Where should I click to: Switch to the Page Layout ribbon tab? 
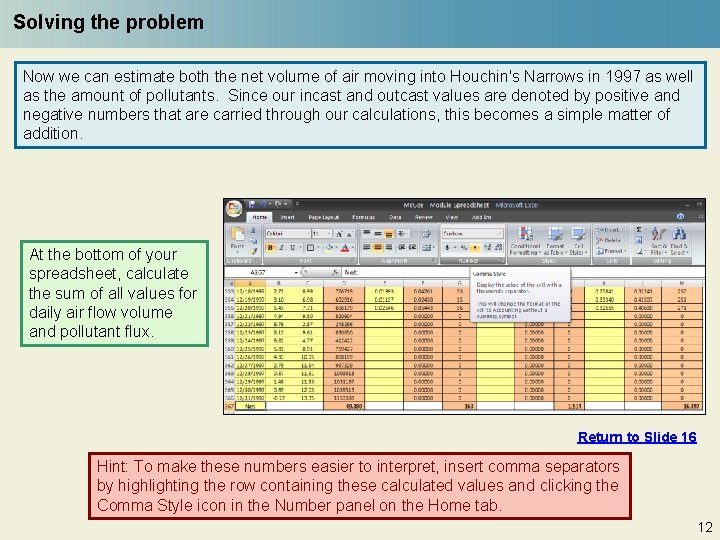click(324, 217)
